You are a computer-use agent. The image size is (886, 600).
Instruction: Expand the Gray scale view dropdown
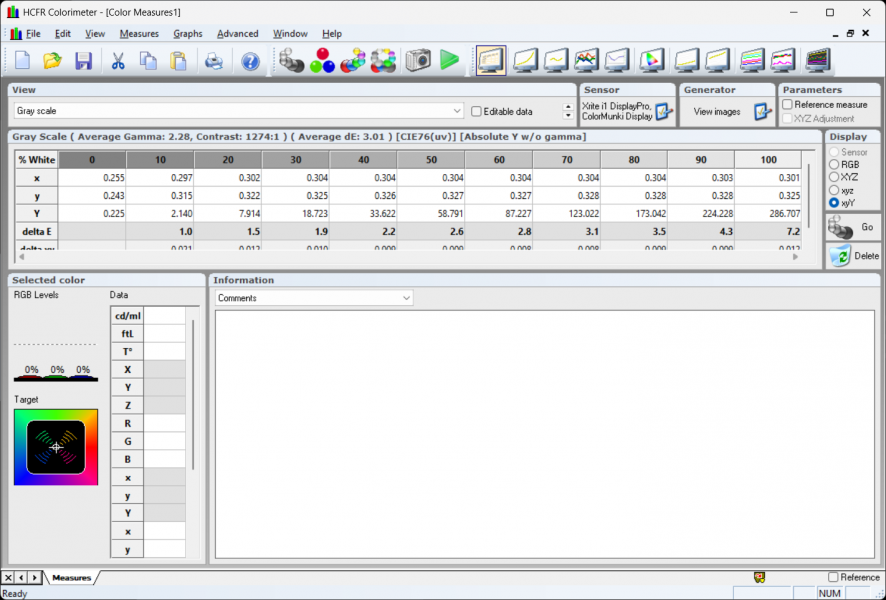[x=457, y=112]
